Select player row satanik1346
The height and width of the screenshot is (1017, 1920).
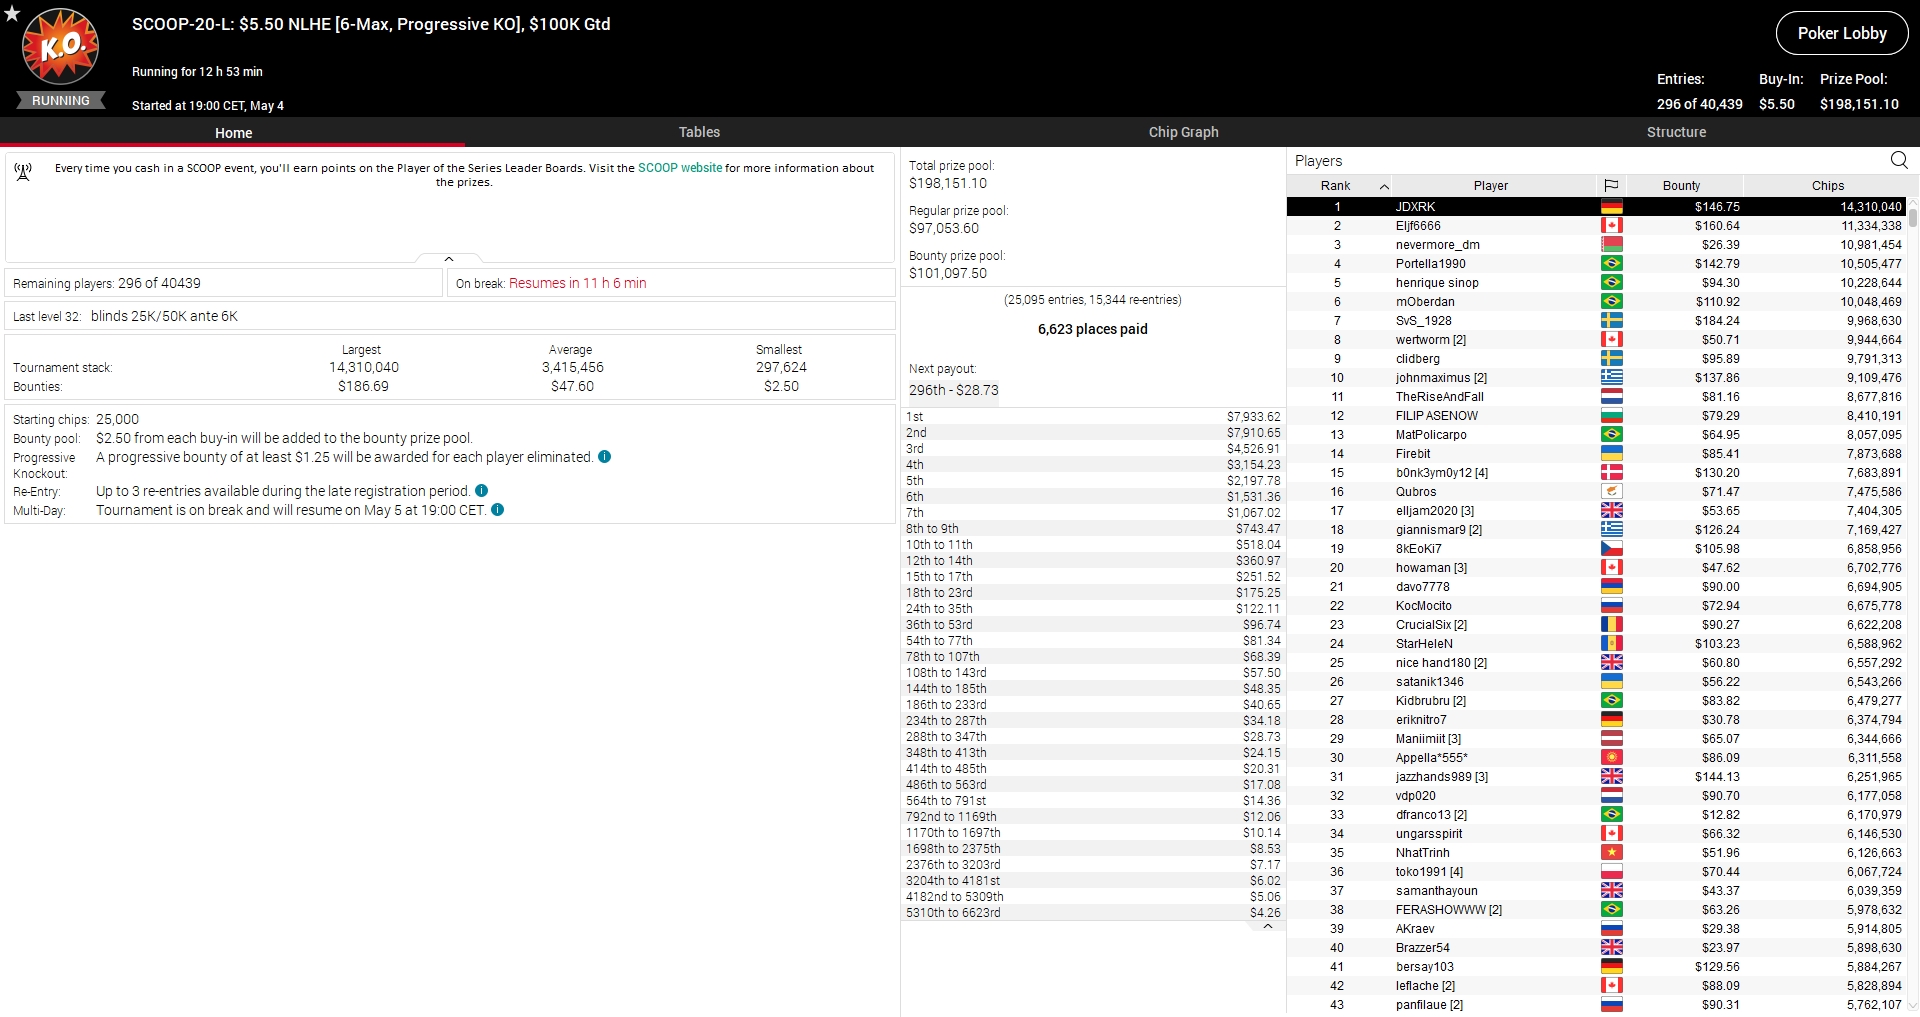[x=1596, y=682]
